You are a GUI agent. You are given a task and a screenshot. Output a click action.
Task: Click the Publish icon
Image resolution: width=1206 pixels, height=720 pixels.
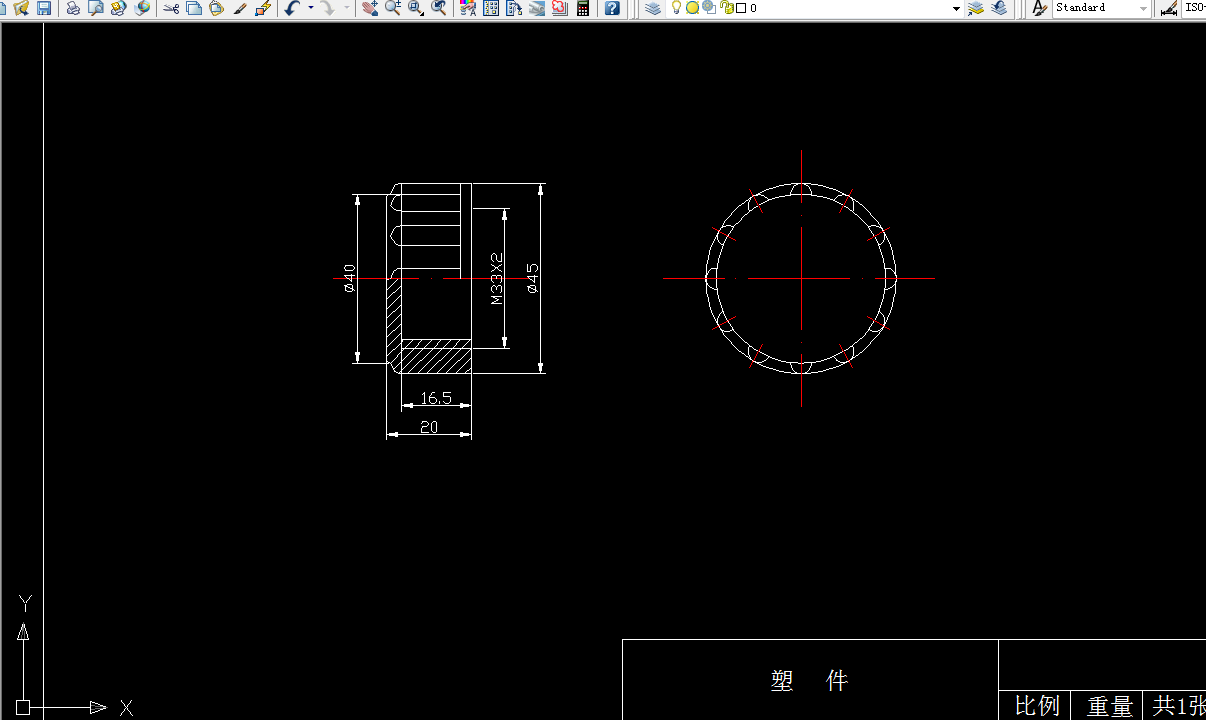click(x=119, y=8)
